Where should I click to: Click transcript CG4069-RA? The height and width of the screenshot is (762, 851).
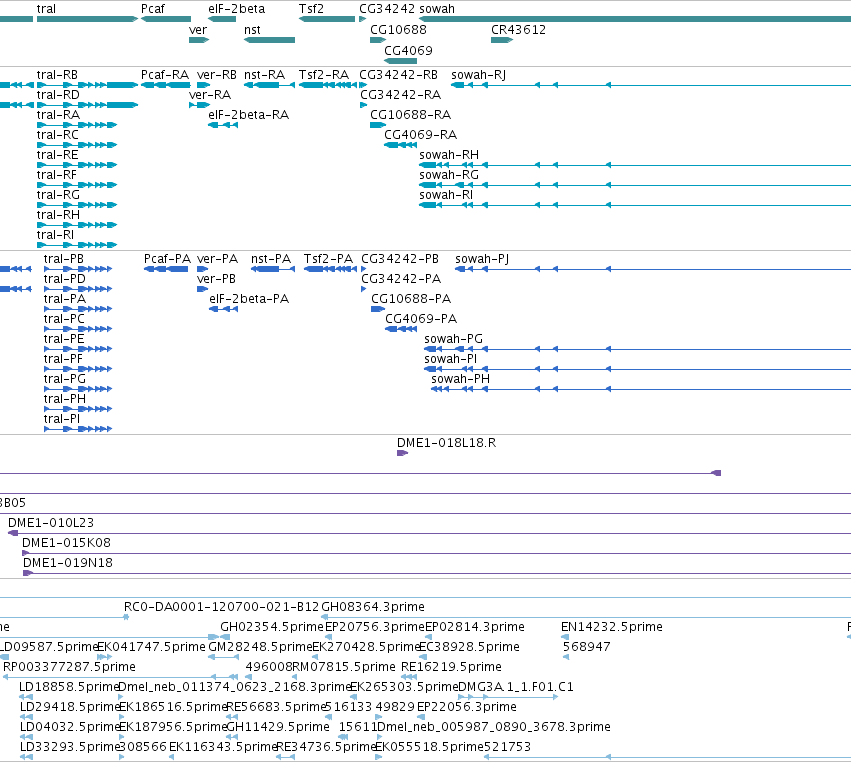(421, 135)
